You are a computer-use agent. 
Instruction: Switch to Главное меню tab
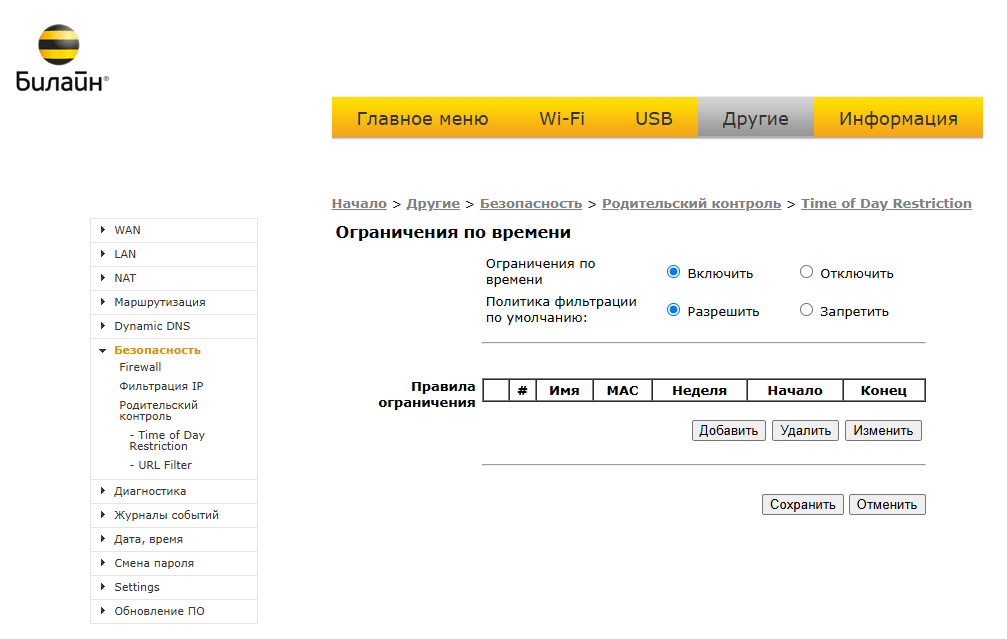coord(422,119)
